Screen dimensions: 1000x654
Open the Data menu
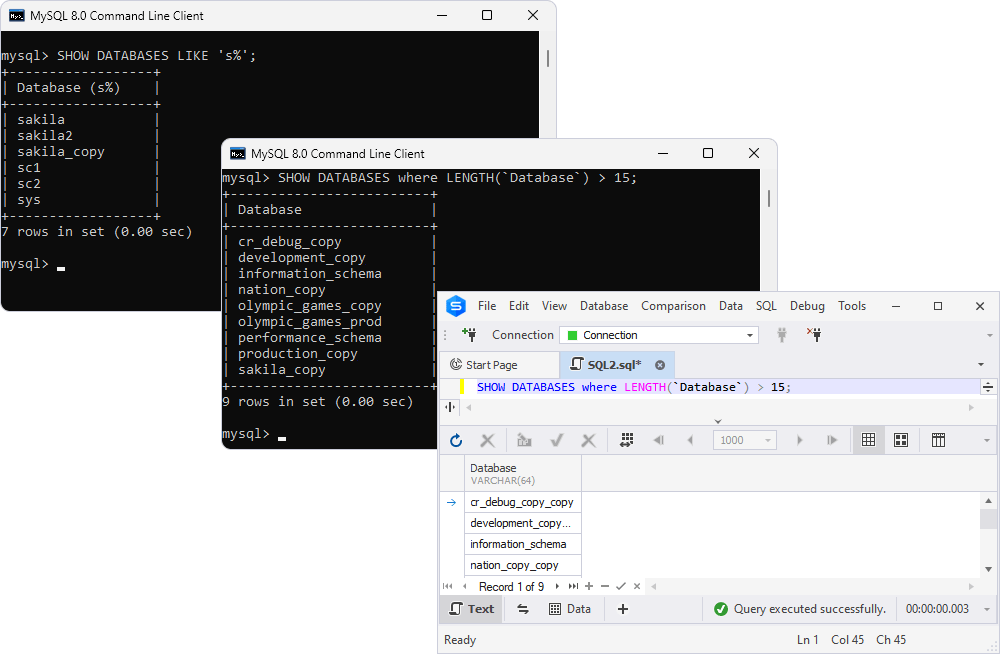coord(731,306)
